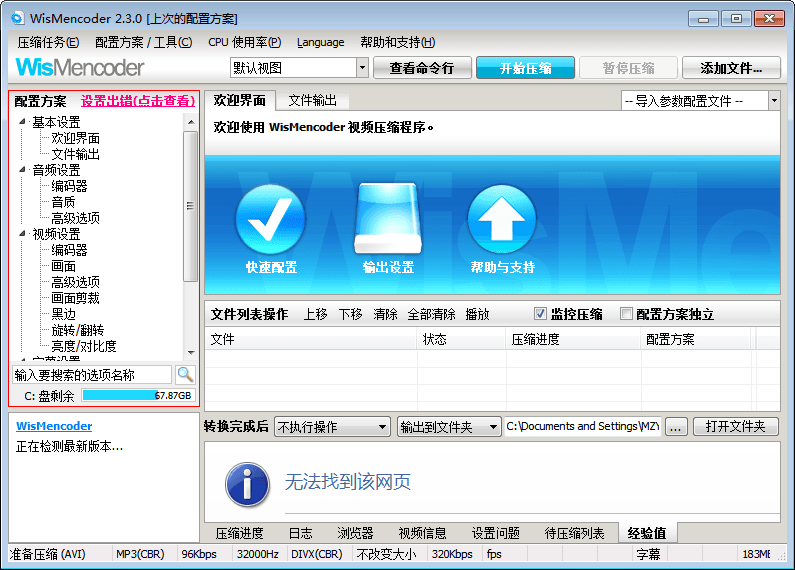Click the ... browse folder button
Image resolution: width=795 pixels, height=570 pixels.
point(676,426)
